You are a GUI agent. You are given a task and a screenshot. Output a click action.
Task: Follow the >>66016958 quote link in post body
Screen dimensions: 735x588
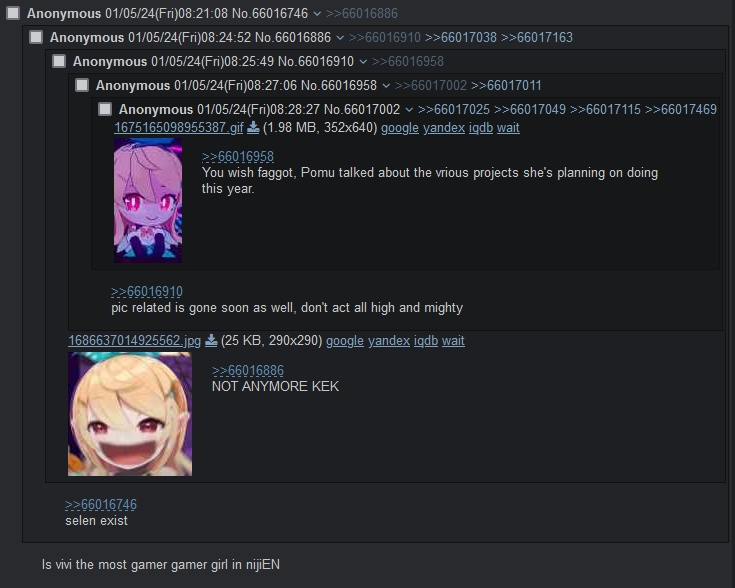(x=238, y=157)
